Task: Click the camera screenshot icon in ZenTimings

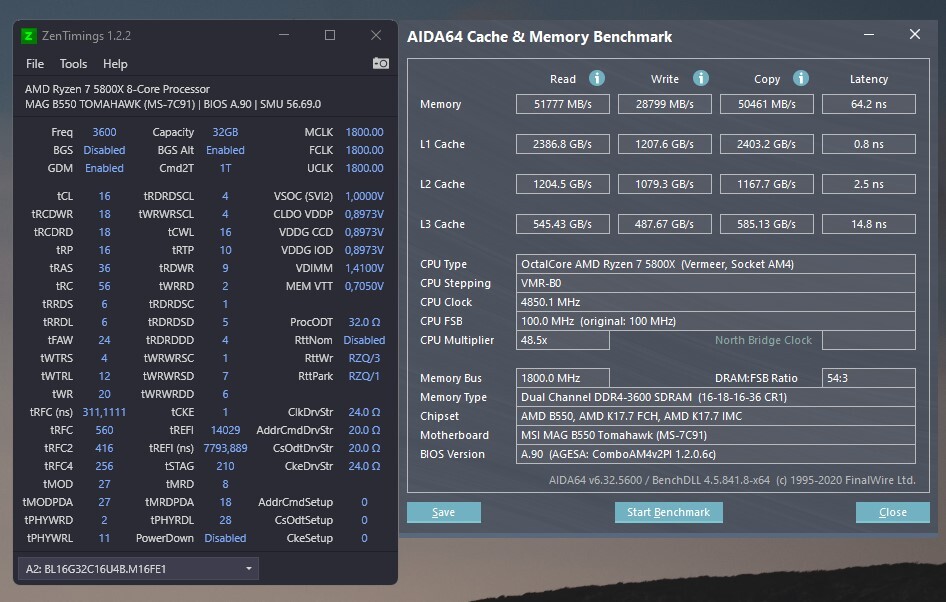Action: (380, 63)
